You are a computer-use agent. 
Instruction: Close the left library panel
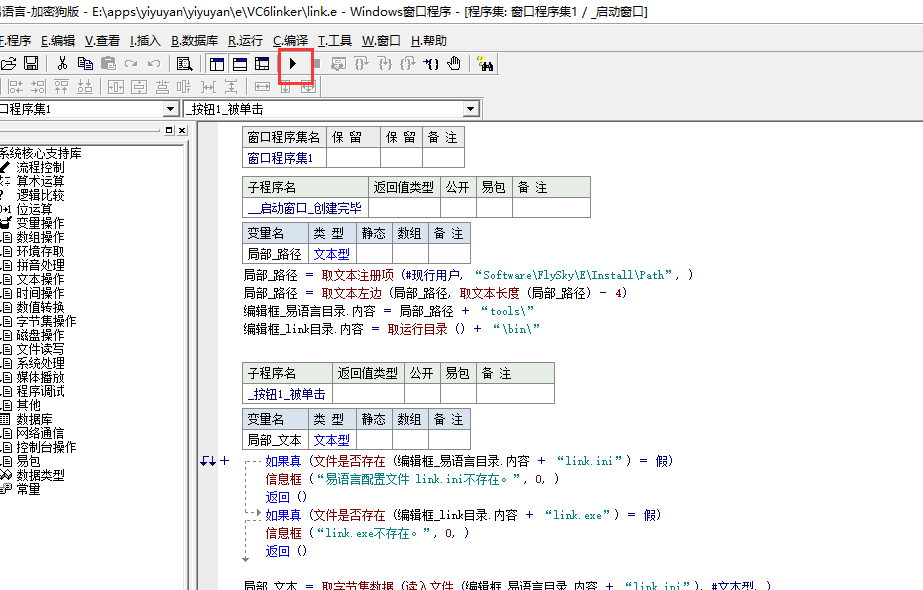(x=182, y=131)
